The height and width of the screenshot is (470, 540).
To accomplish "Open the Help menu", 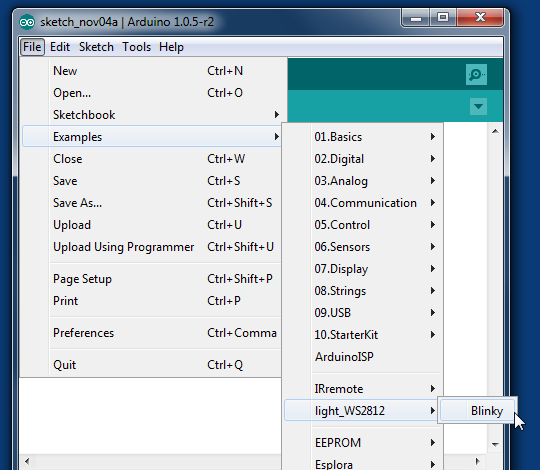I will pyautogui.click(x=171, y=47).
